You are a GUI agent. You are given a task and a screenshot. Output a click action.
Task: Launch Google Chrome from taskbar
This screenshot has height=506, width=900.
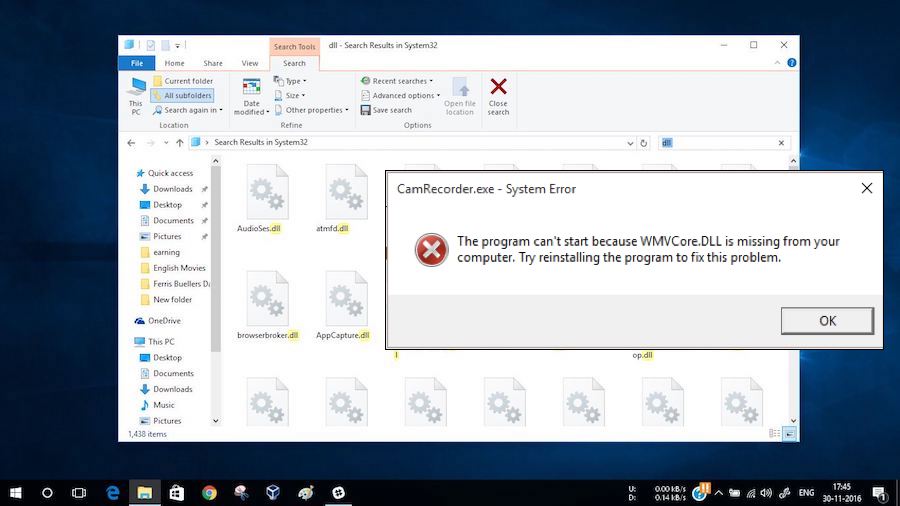[x=209, y=493]
